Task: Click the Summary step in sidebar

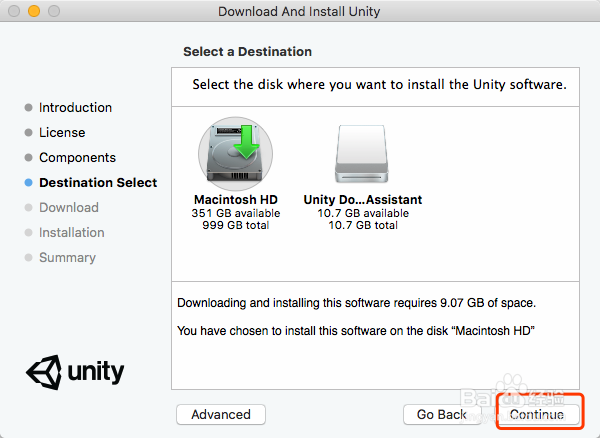Action: coord(67,257)
